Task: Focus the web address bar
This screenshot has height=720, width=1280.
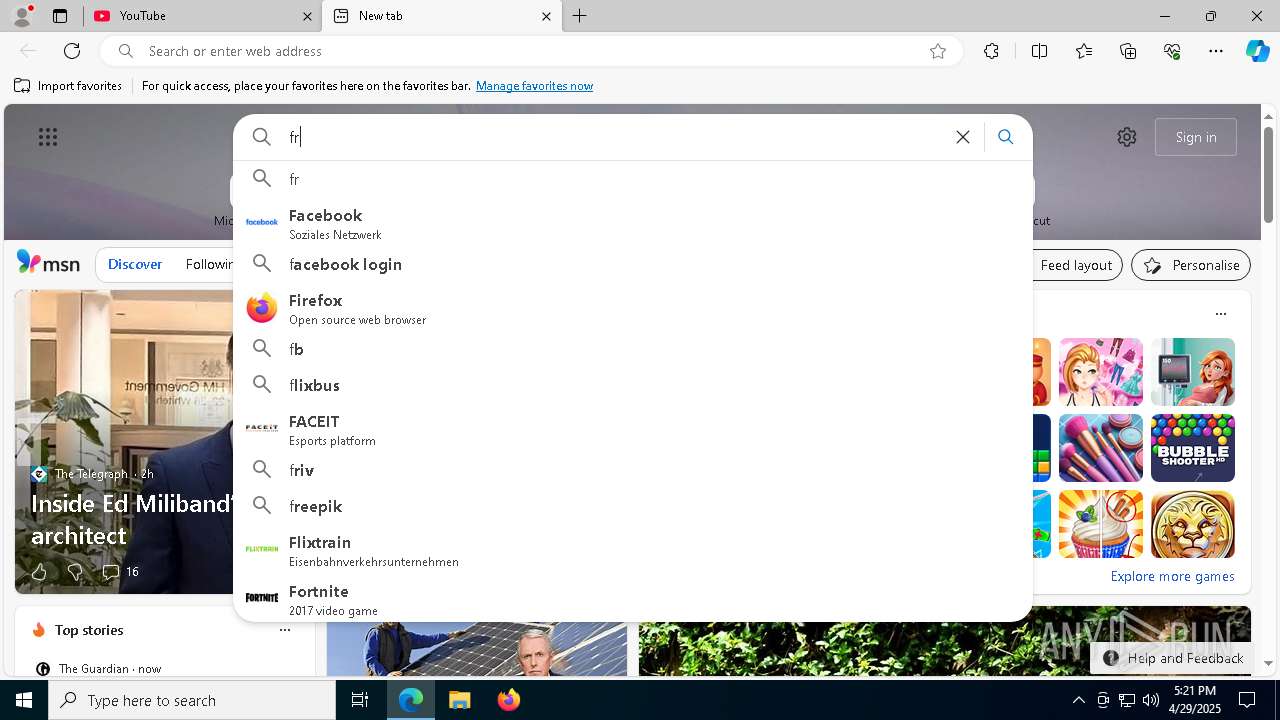Action: pyautogui.click(x=530, y=51)
